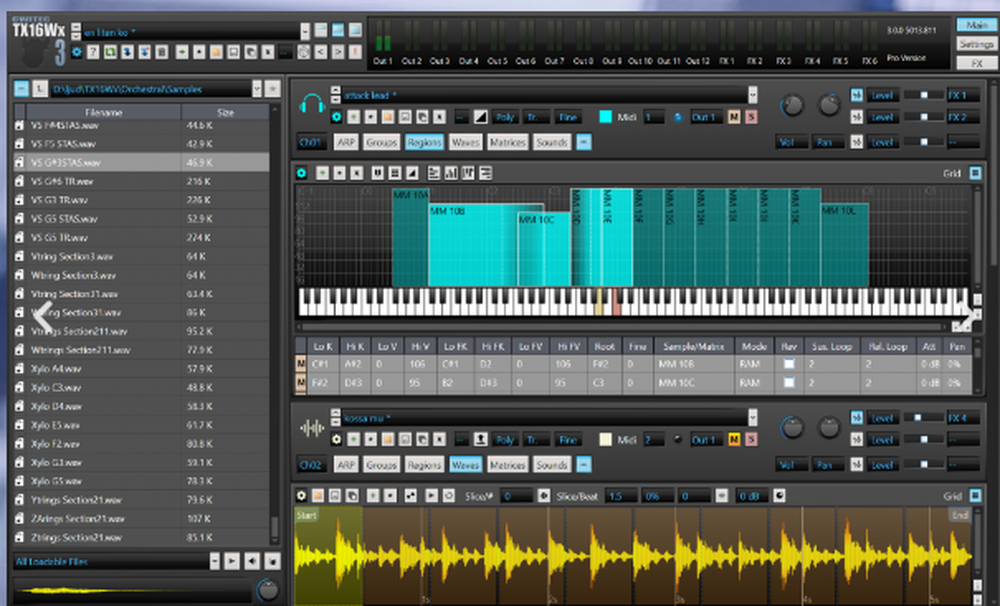Click the Settings button at top right
1000x606 pixels.
(975, 44)
